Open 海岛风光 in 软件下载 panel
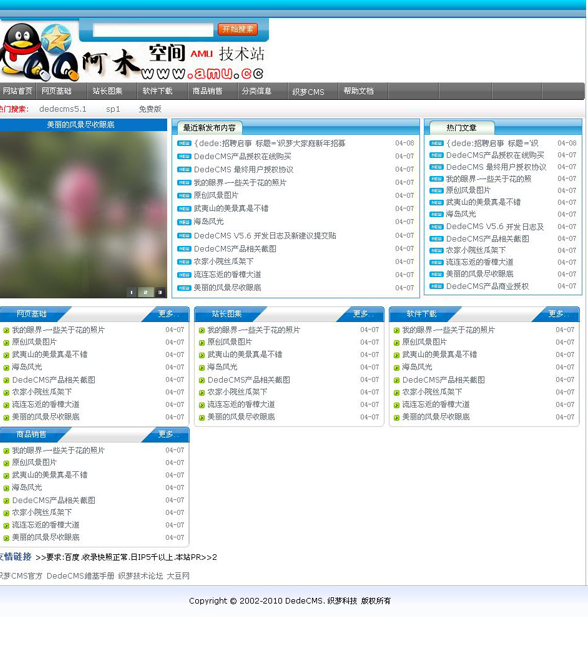The image size is (588, 651). click(x=417, y=367)
